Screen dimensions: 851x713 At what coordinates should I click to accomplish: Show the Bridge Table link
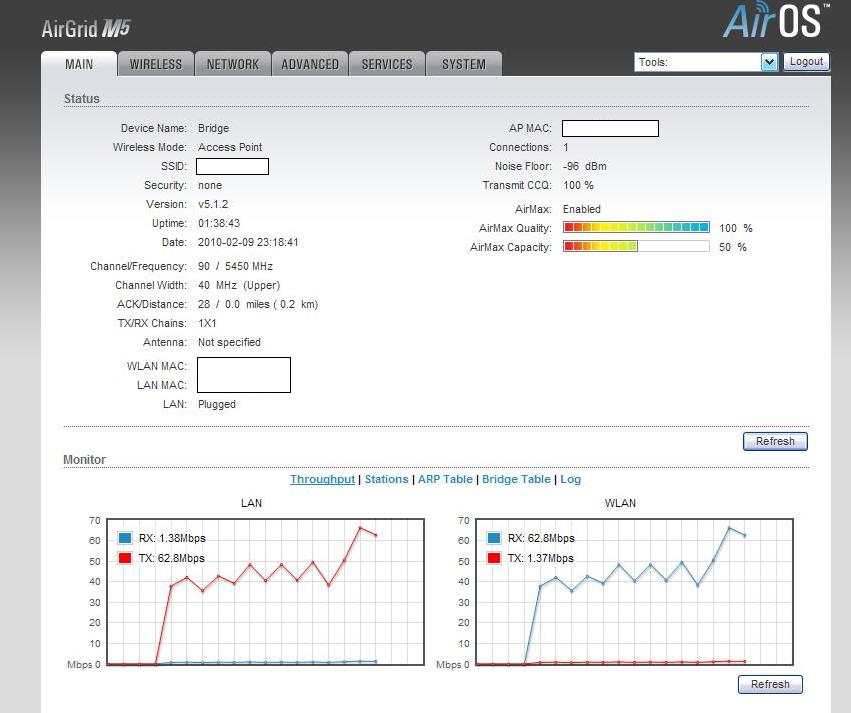tap(516, 479)
